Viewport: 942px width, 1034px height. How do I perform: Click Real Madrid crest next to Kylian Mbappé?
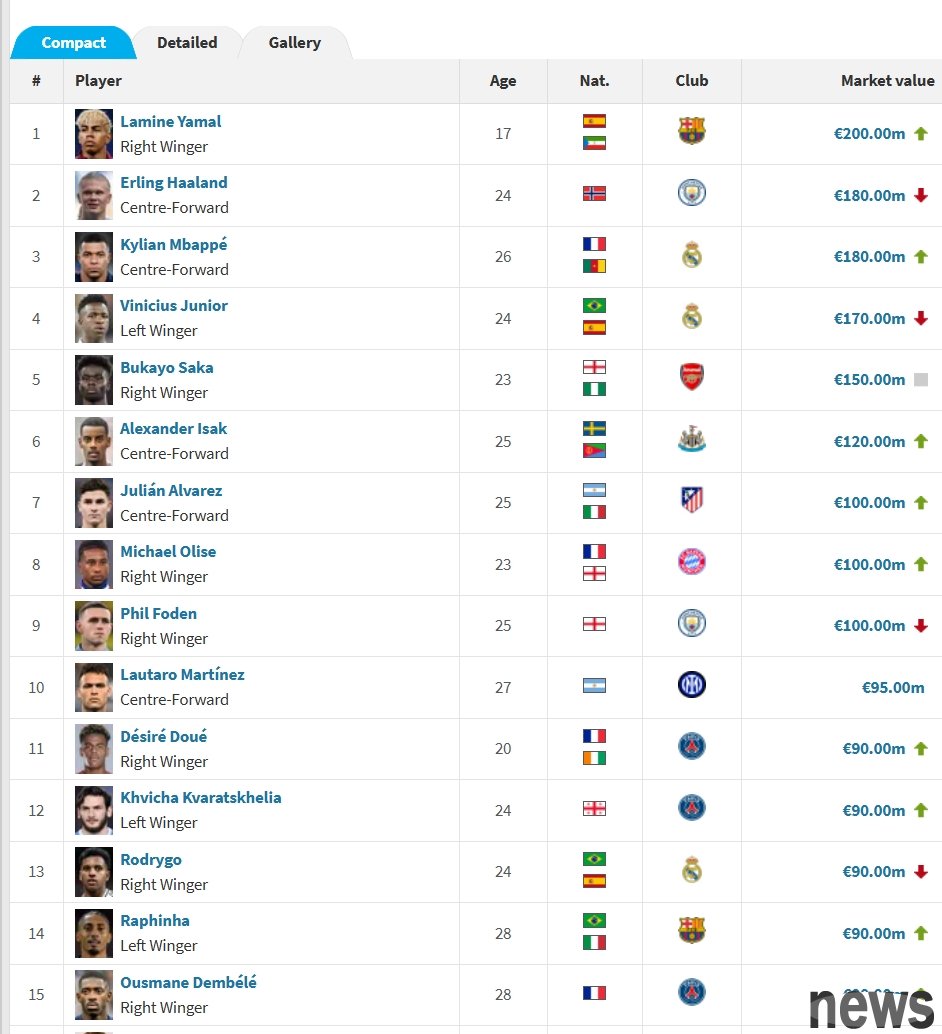click(691, 254)
